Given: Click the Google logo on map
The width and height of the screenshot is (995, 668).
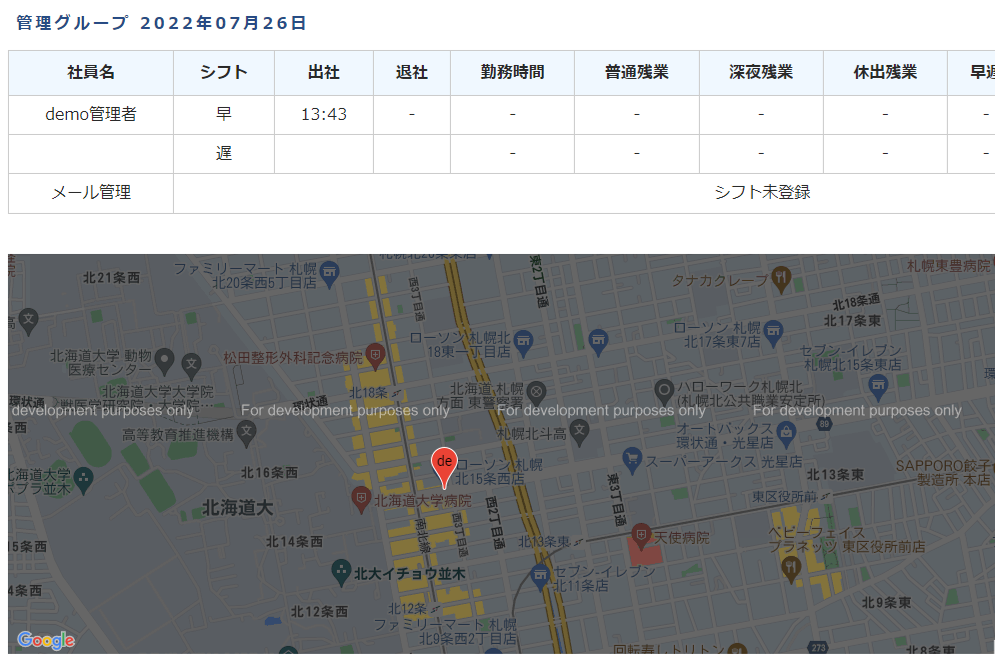Looking at the screenshot, I should [46, 640].
